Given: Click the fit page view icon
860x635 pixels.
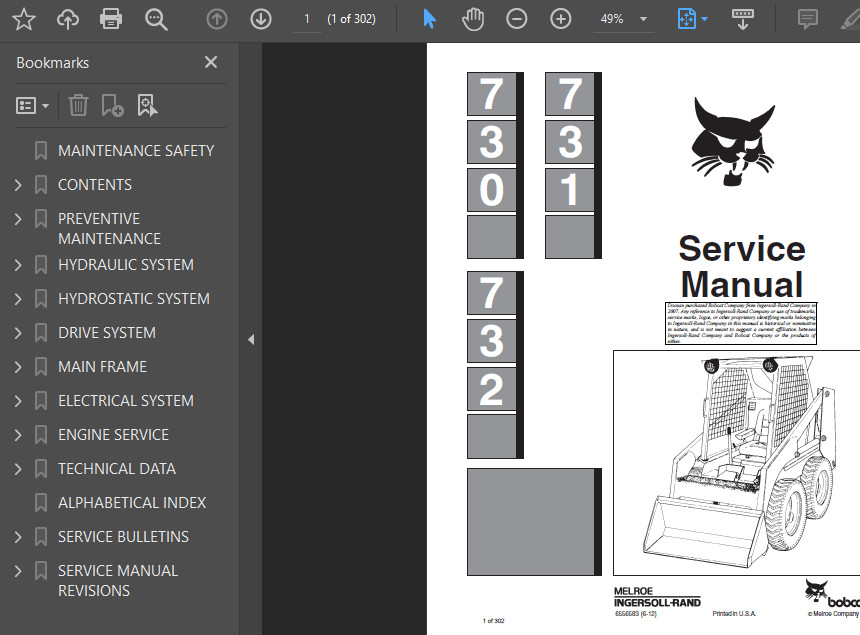Looking at the screenshot, I should pyautogui.click(x=687, y=19).
